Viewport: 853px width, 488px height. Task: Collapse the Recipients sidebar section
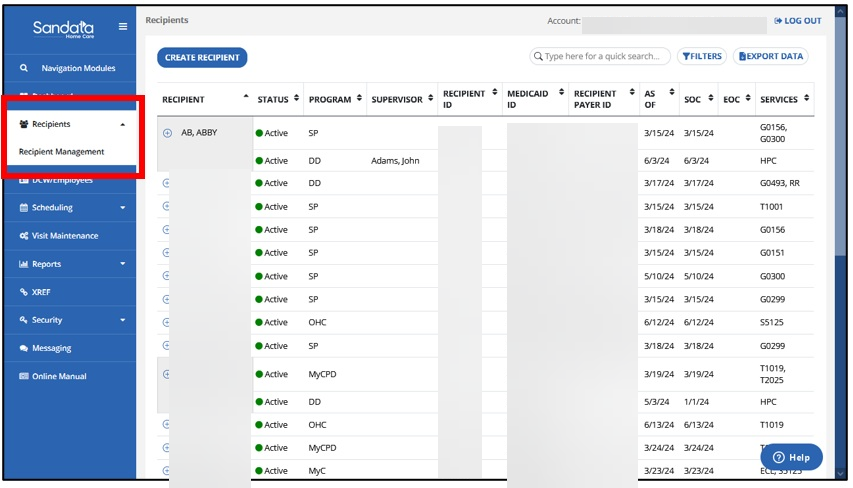[x=122, y=125]
